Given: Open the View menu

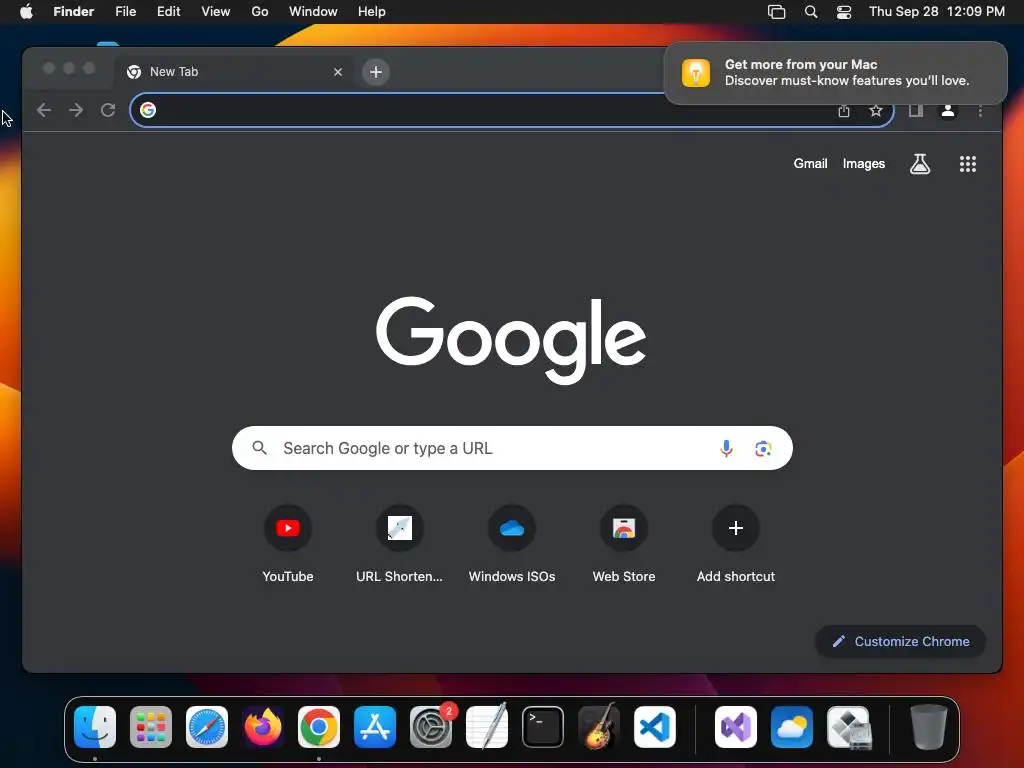Looking at the screenshot, I should tap(216, 12).
